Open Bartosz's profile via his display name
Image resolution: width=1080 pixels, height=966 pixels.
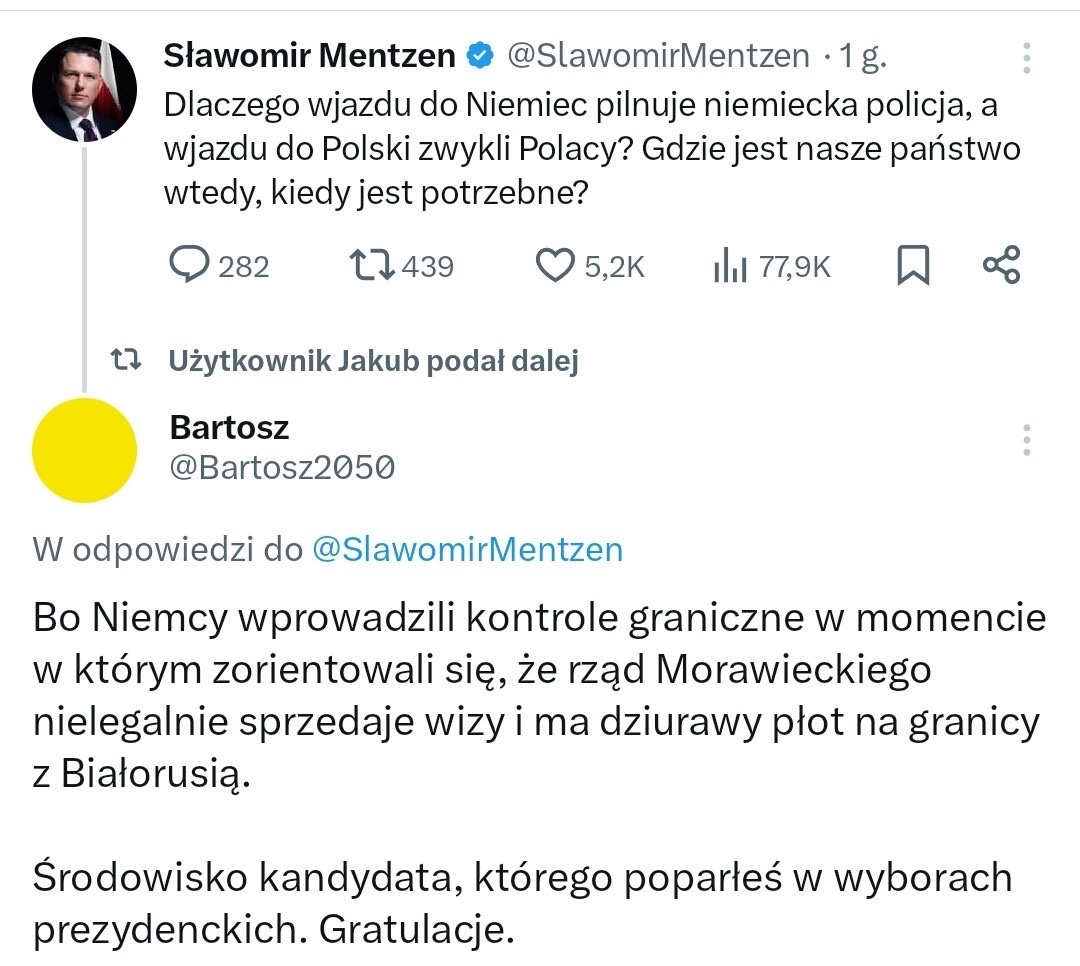click(x=229, y=427)
